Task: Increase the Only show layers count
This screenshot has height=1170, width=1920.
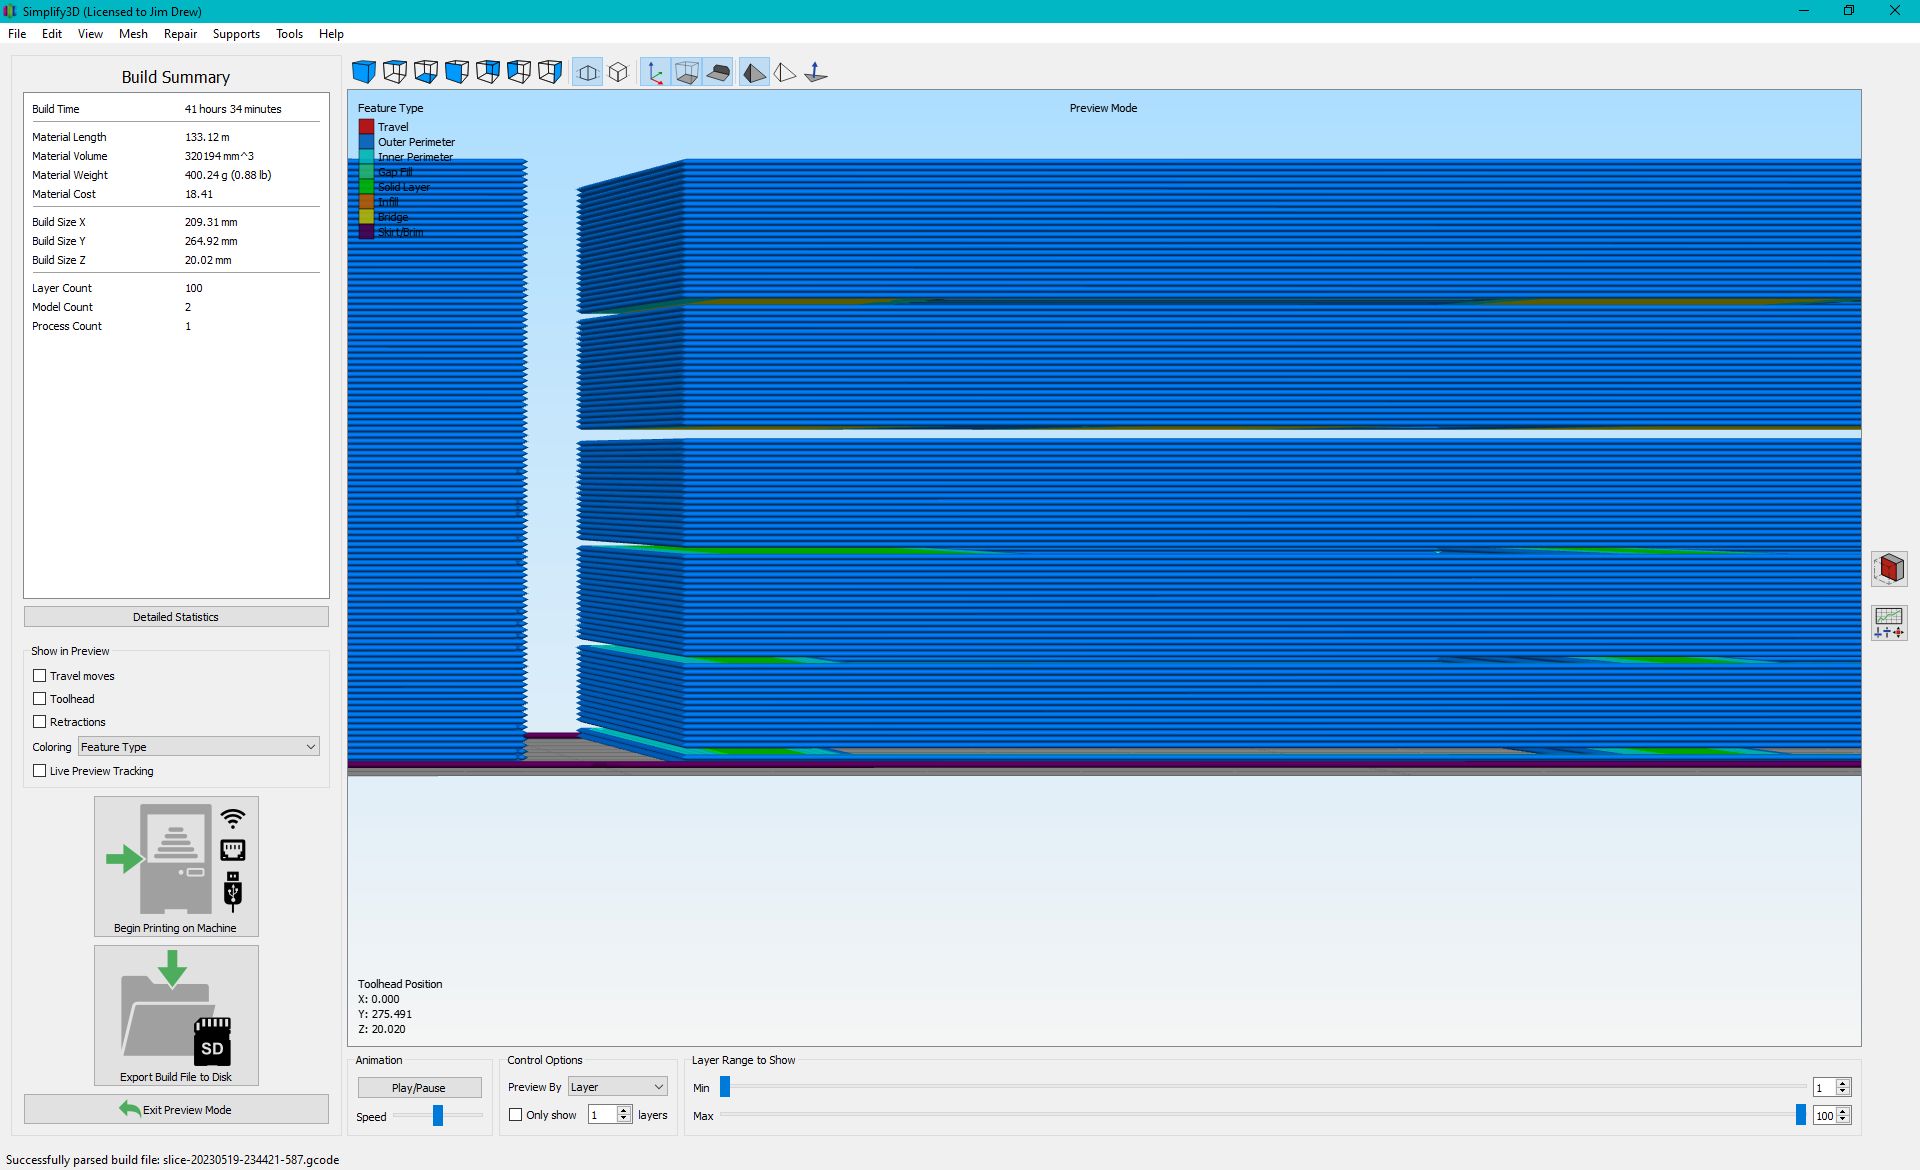Action: 624,1110
